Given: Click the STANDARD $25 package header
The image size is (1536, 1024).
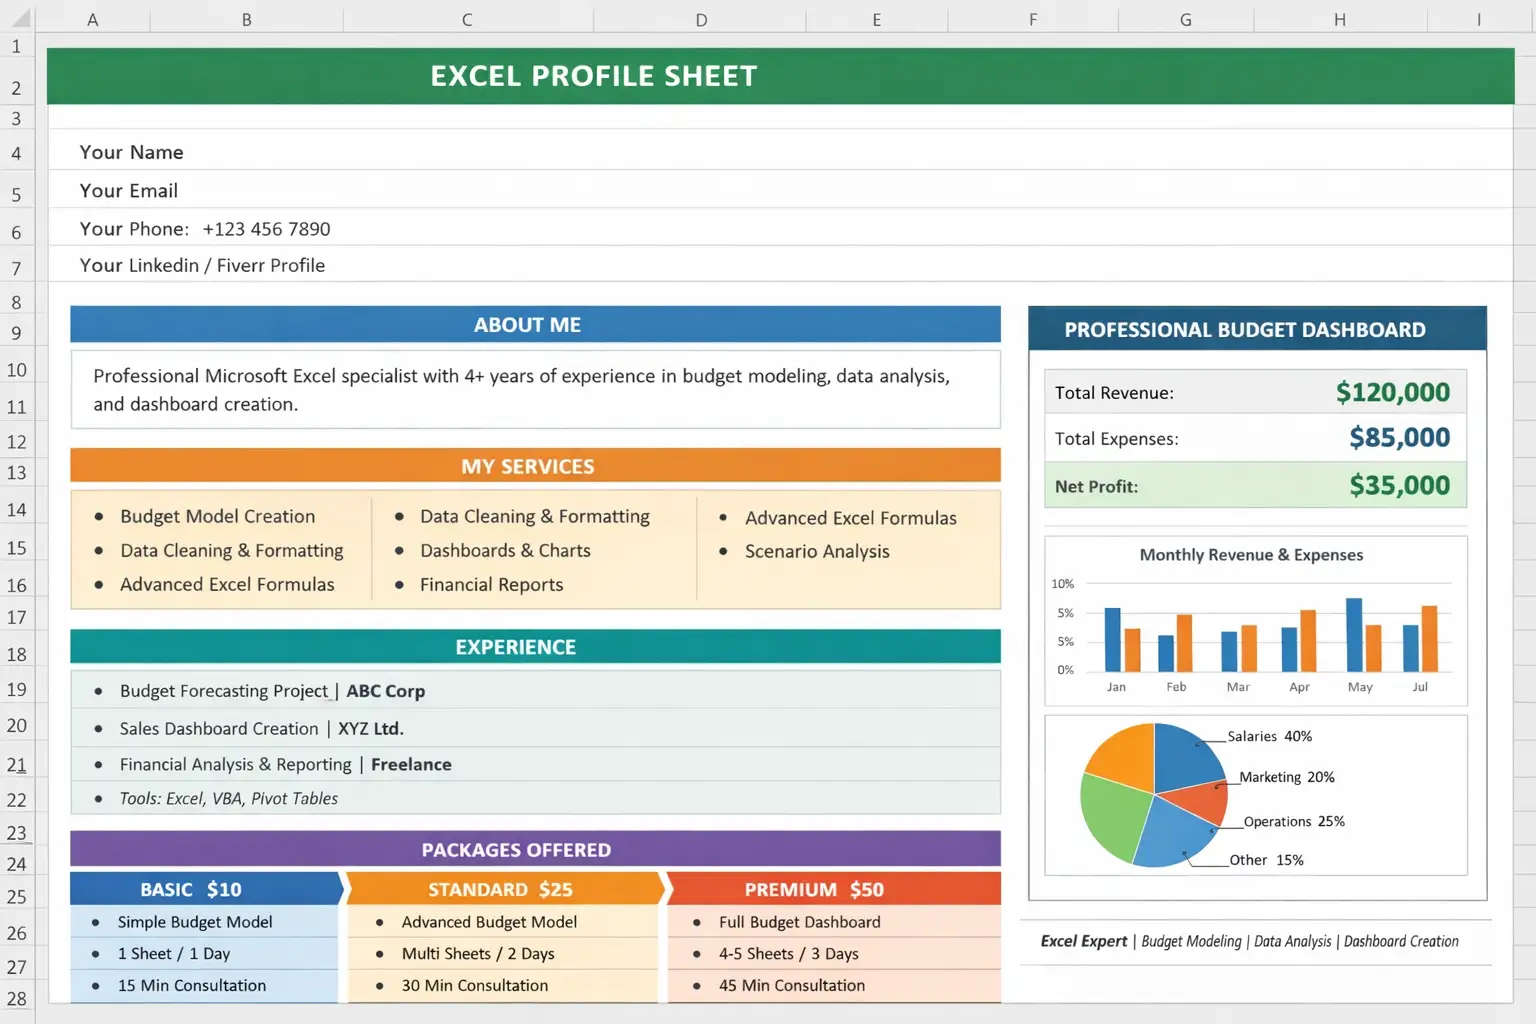Looking at the screenshot, I should point(501,889).
